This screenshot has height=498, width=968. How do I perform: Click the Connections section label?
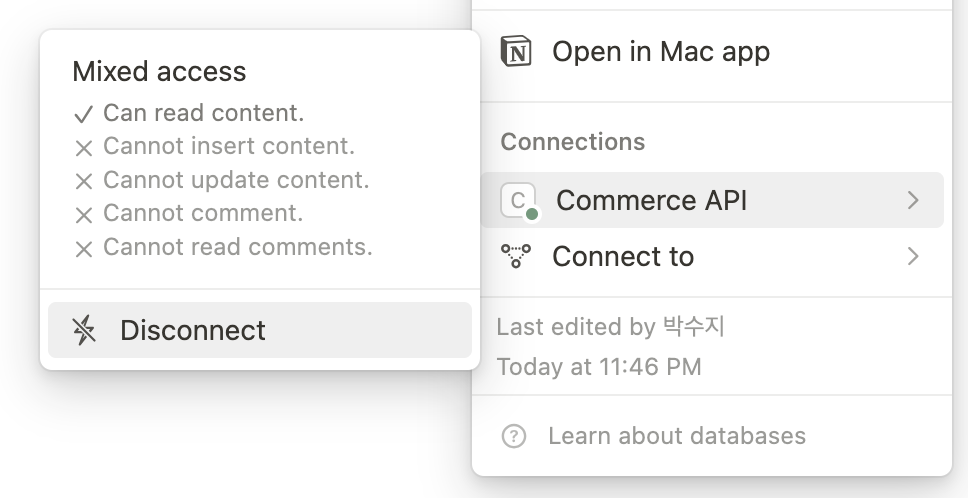coord(572,142)
